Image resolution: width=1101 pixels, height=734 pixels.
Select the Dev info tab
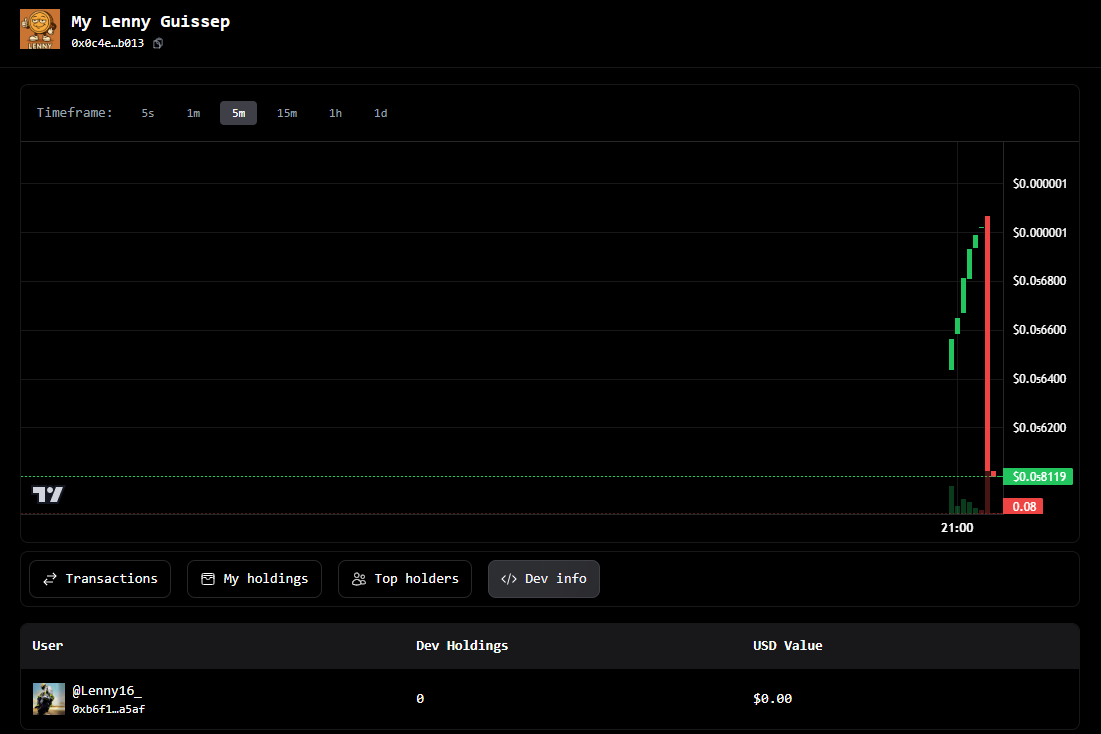click(544, 579)
